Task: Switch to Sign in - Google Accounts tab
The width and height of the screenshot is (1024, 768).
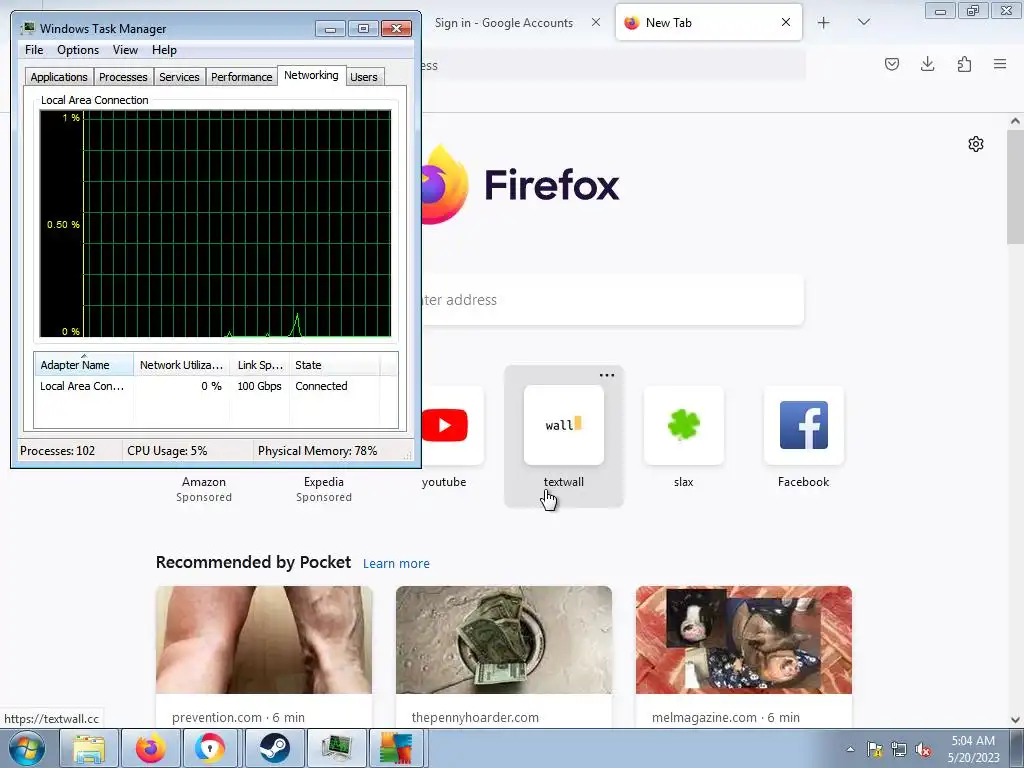Action: (x=504, y=23)
